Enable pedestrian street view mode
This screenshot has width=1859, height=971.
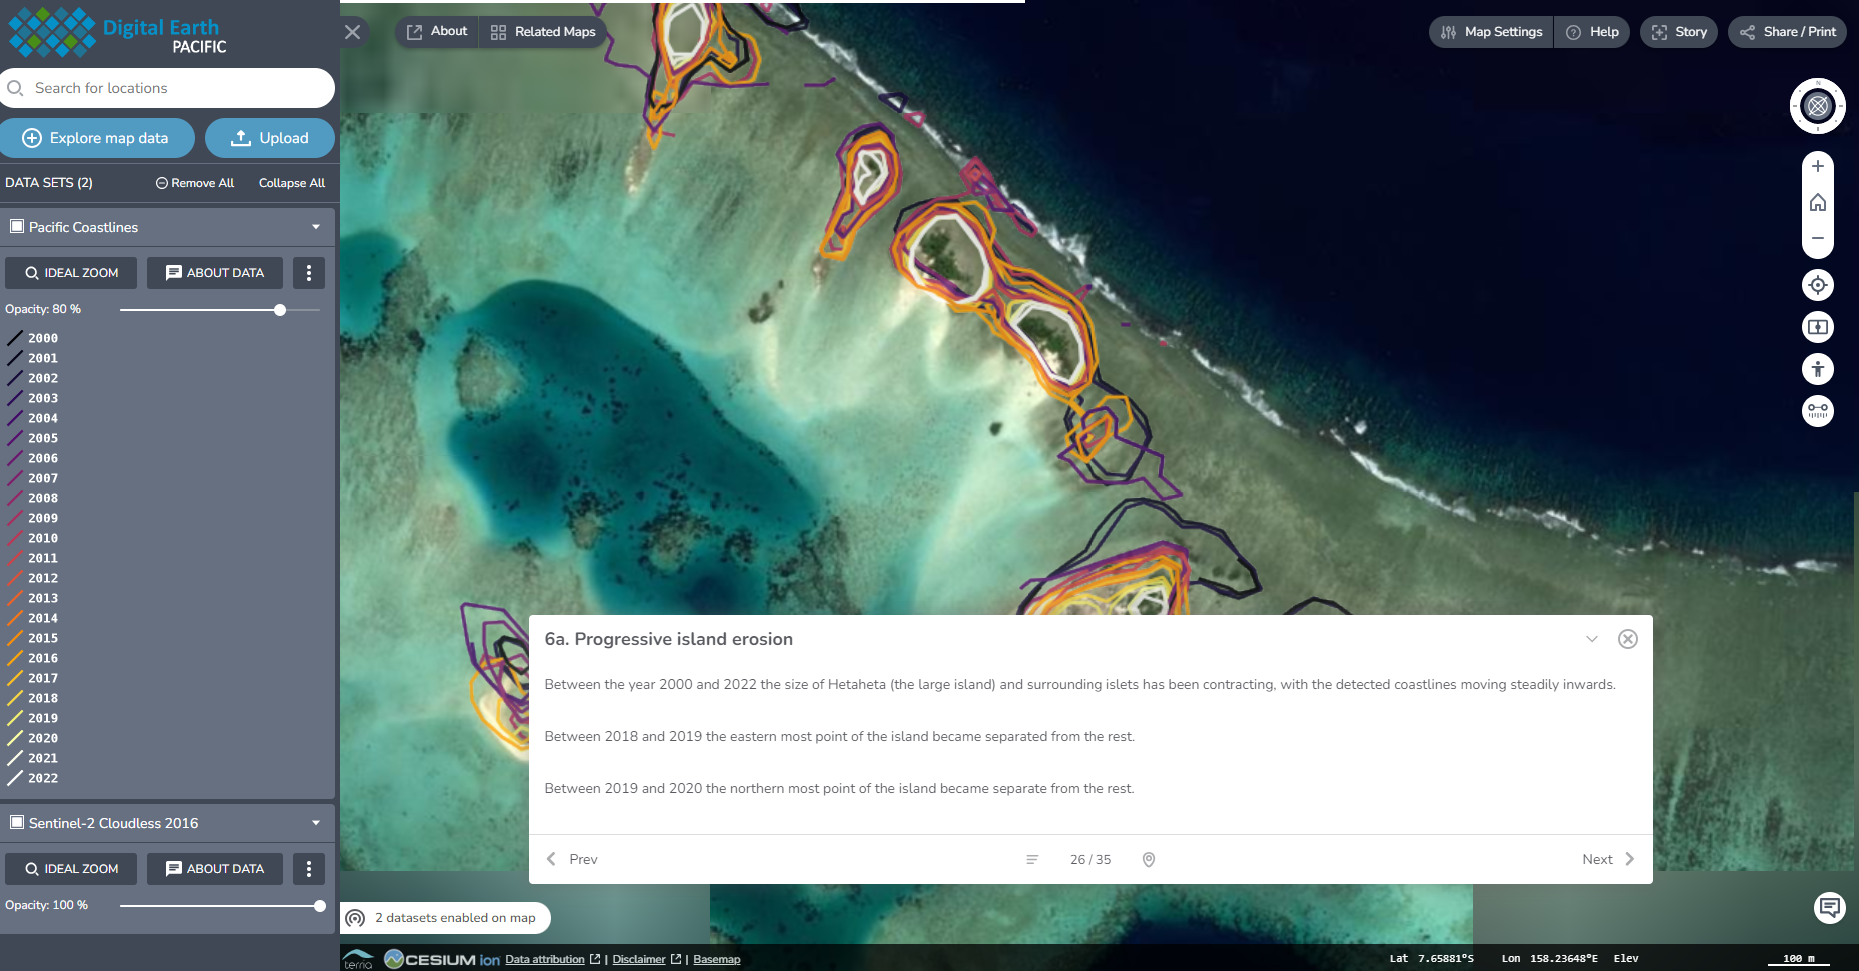1817,369
